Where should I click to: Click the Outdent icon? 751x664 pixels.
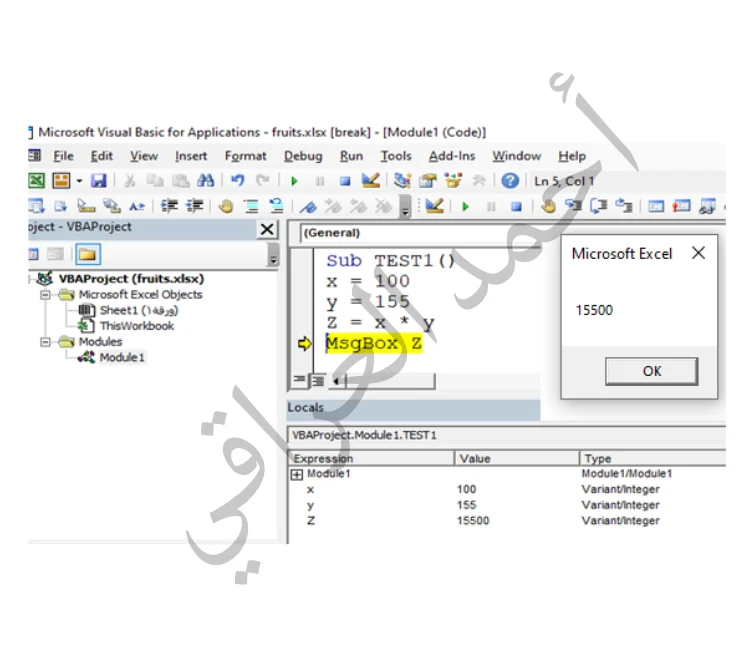point(194,206)
